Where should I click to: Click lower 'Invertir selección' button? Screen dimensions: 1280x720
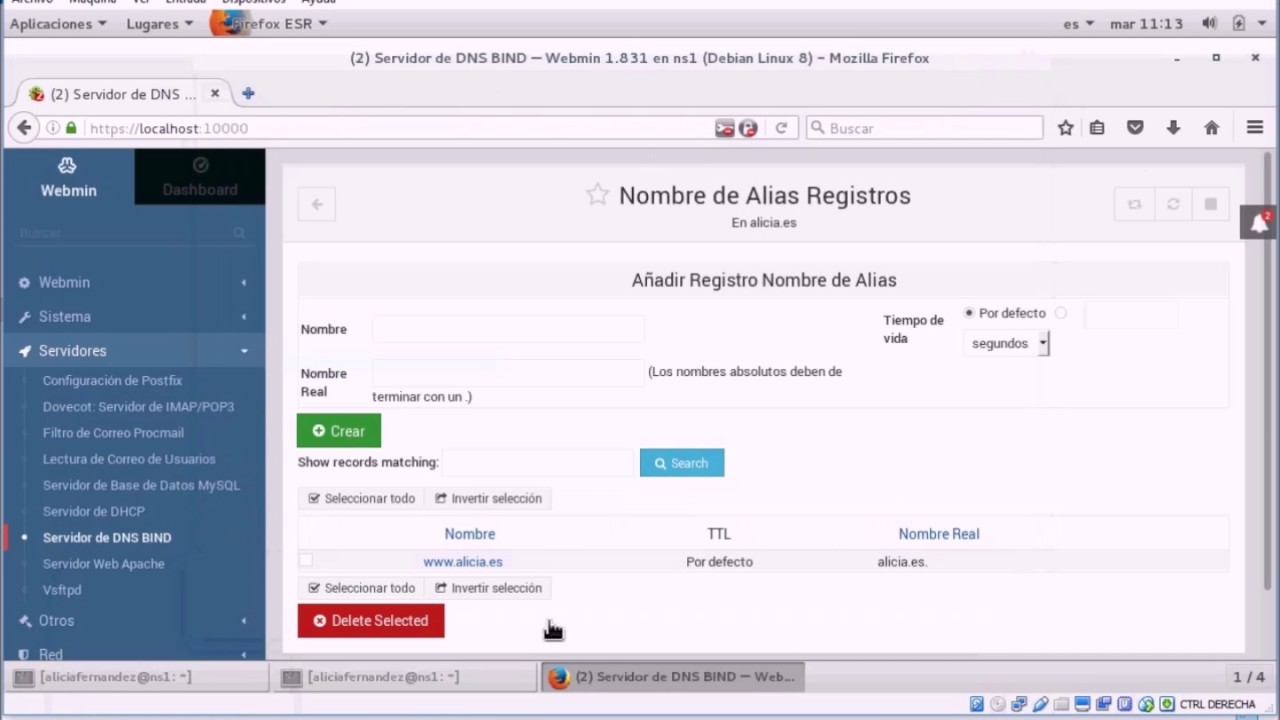click(488, 588)
